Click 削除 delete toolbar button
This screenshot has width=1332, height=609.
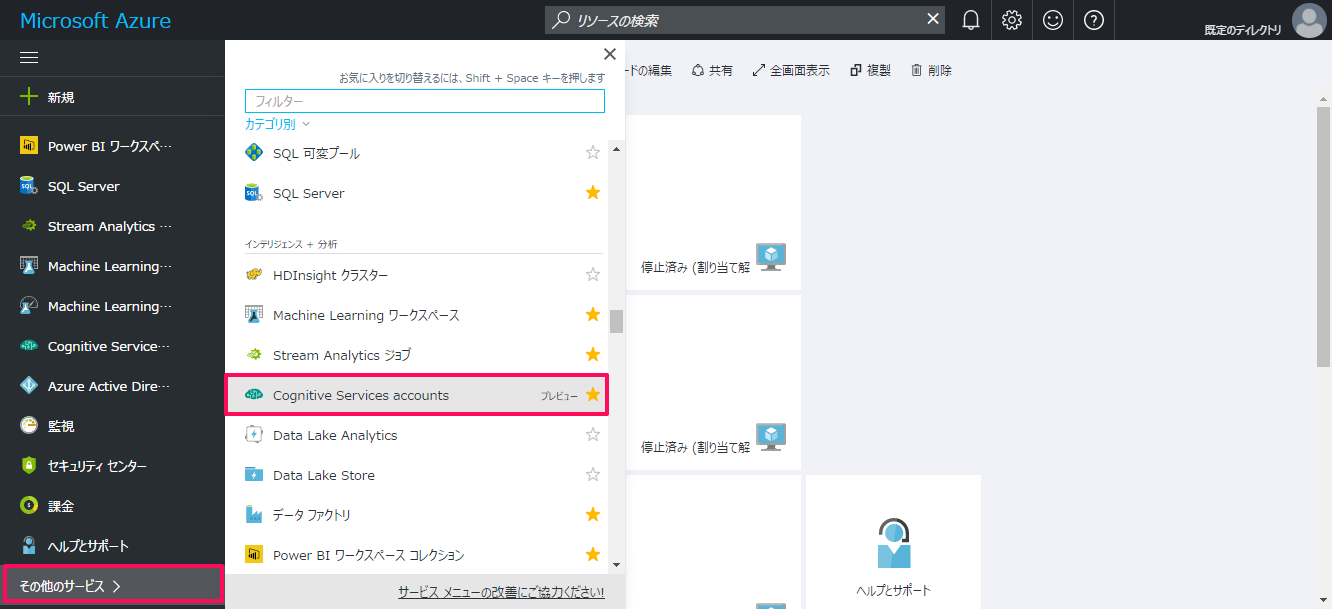pos(931,70)
